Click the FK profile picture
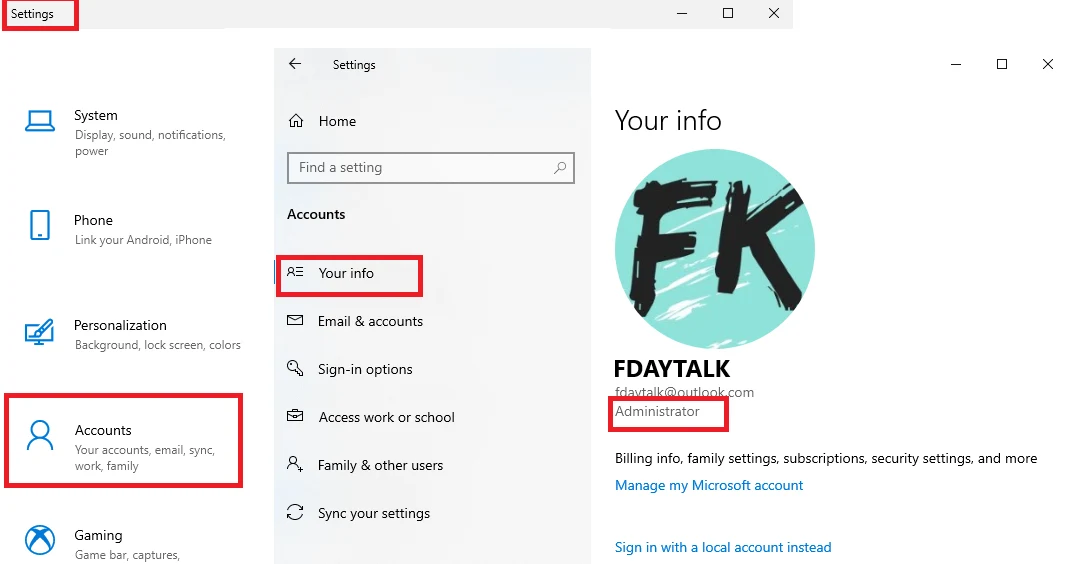Screen dimensions: 1077x564 tap(715, 249)
